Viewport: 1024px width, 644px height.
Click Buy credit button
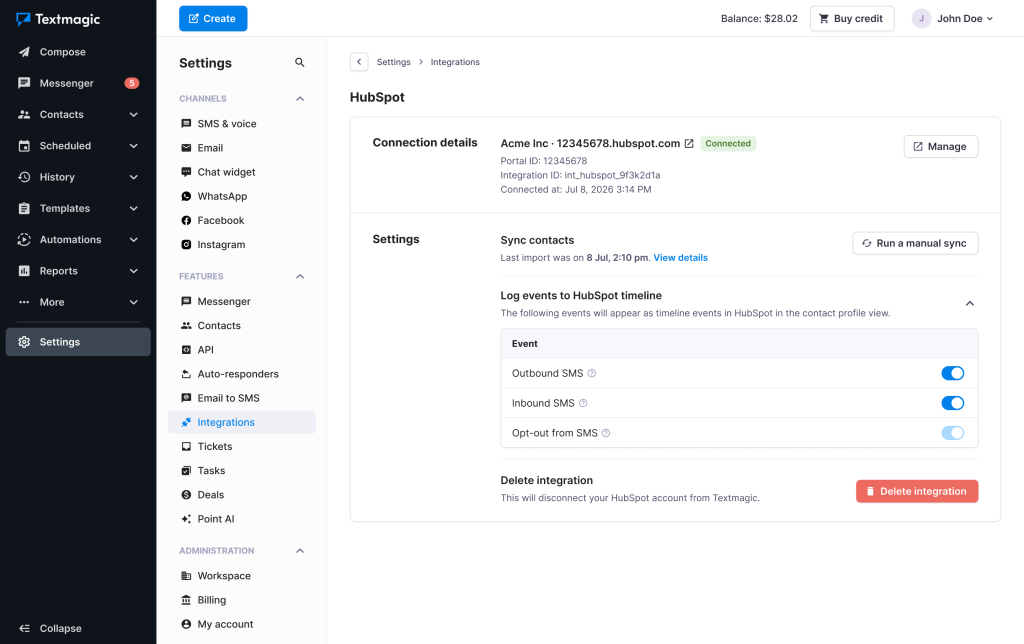(852, 18)
